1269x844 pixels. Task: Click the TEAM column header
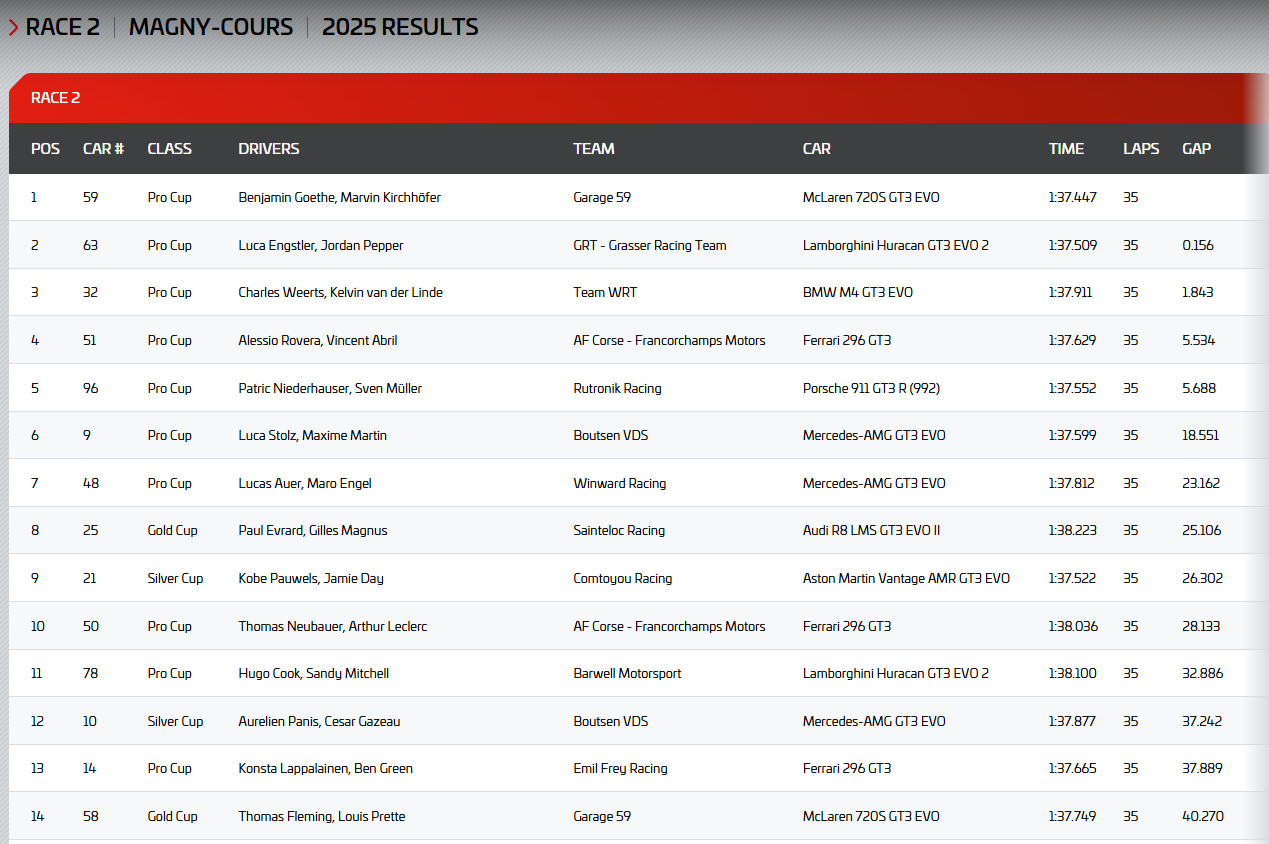pyautogui.click(x=594, y=149)
